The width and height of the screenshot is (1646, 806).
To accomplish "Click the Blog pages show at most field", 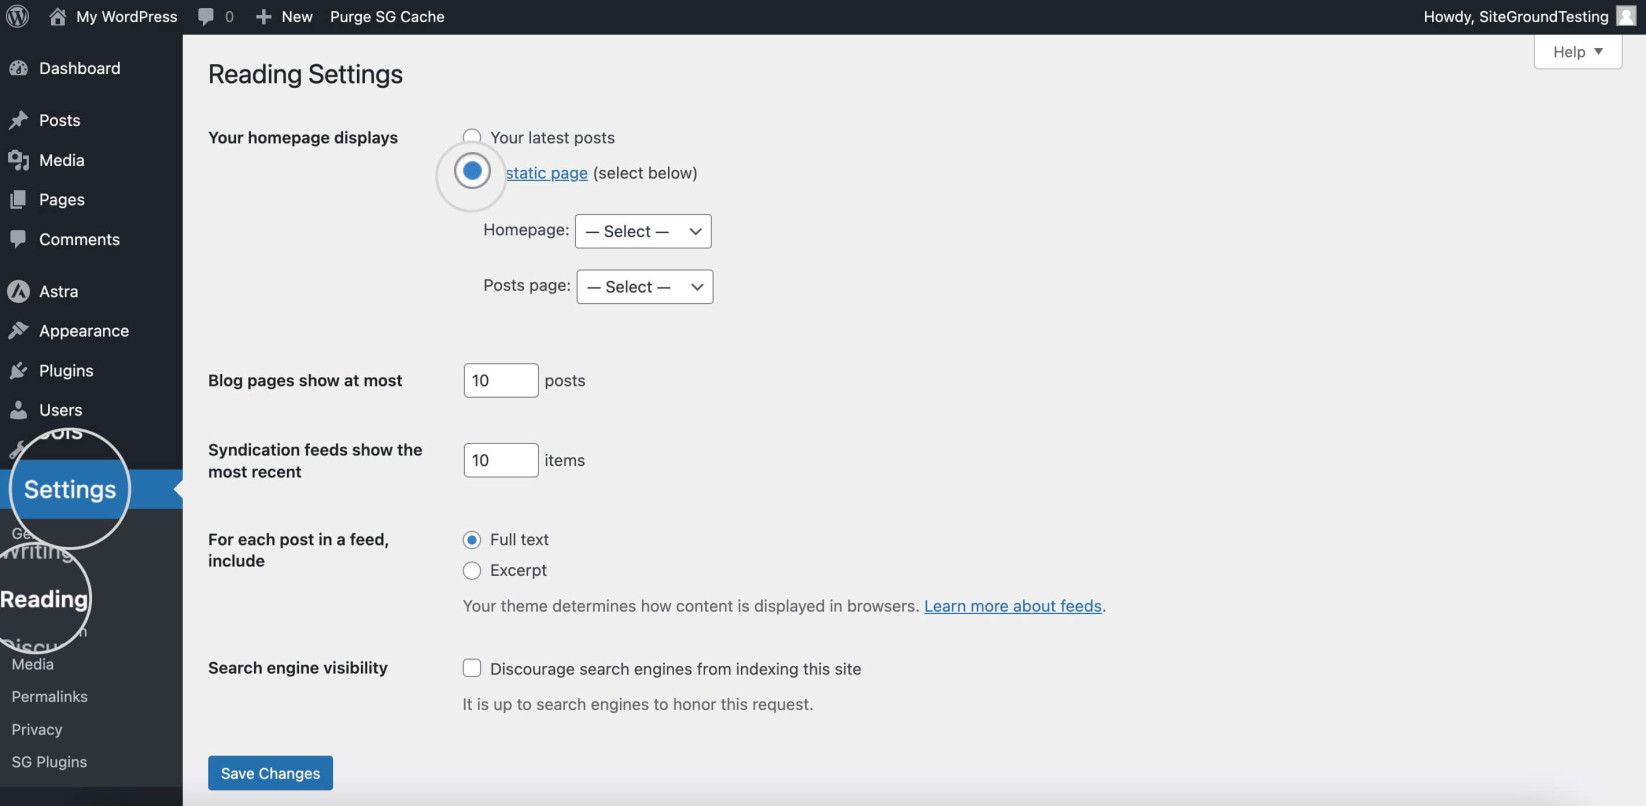I will (x=501, y=380).
